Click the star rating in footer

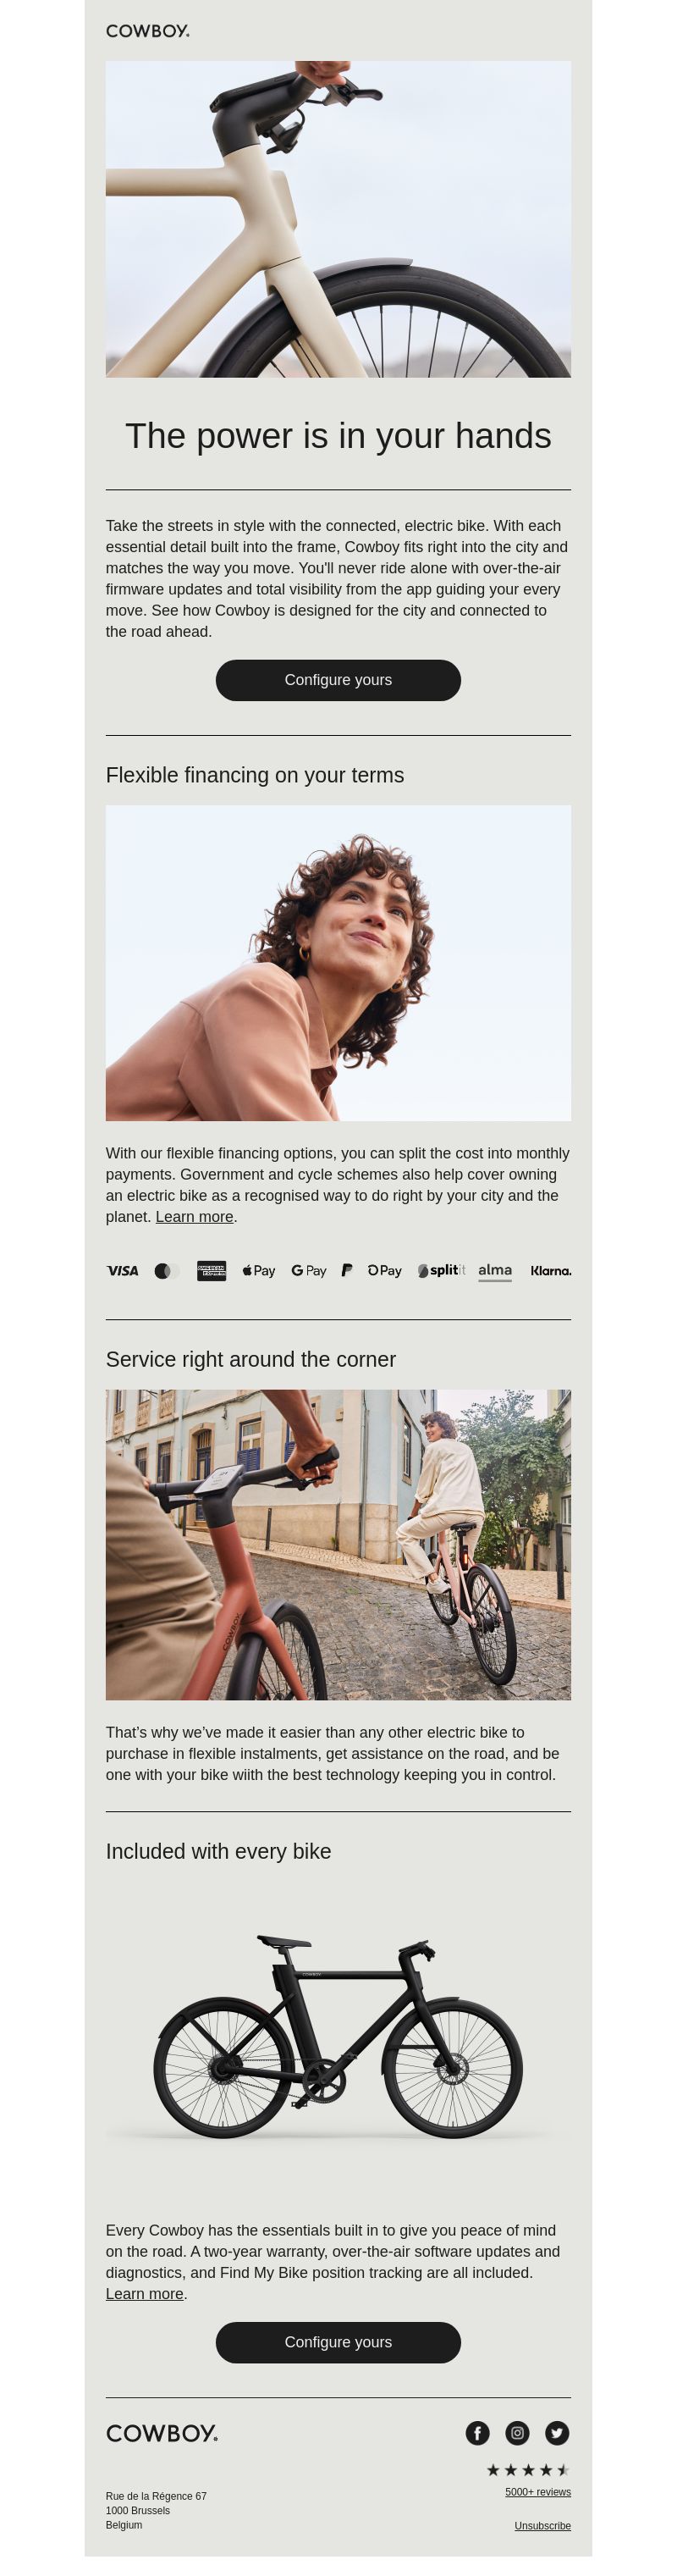(528, 2470)
